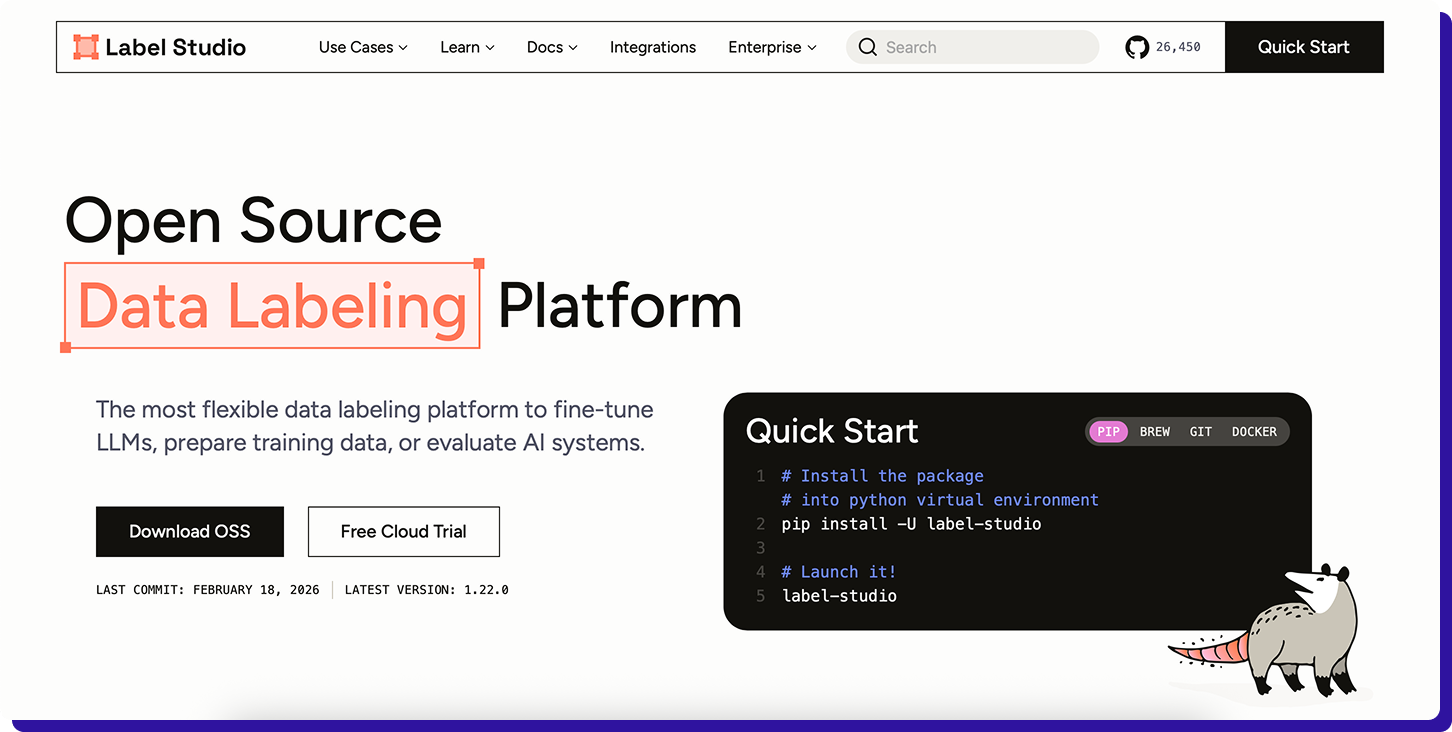This screenshot has width=1452, height=732.
Task: Click the Label Studio brand name
Action: 175,47
